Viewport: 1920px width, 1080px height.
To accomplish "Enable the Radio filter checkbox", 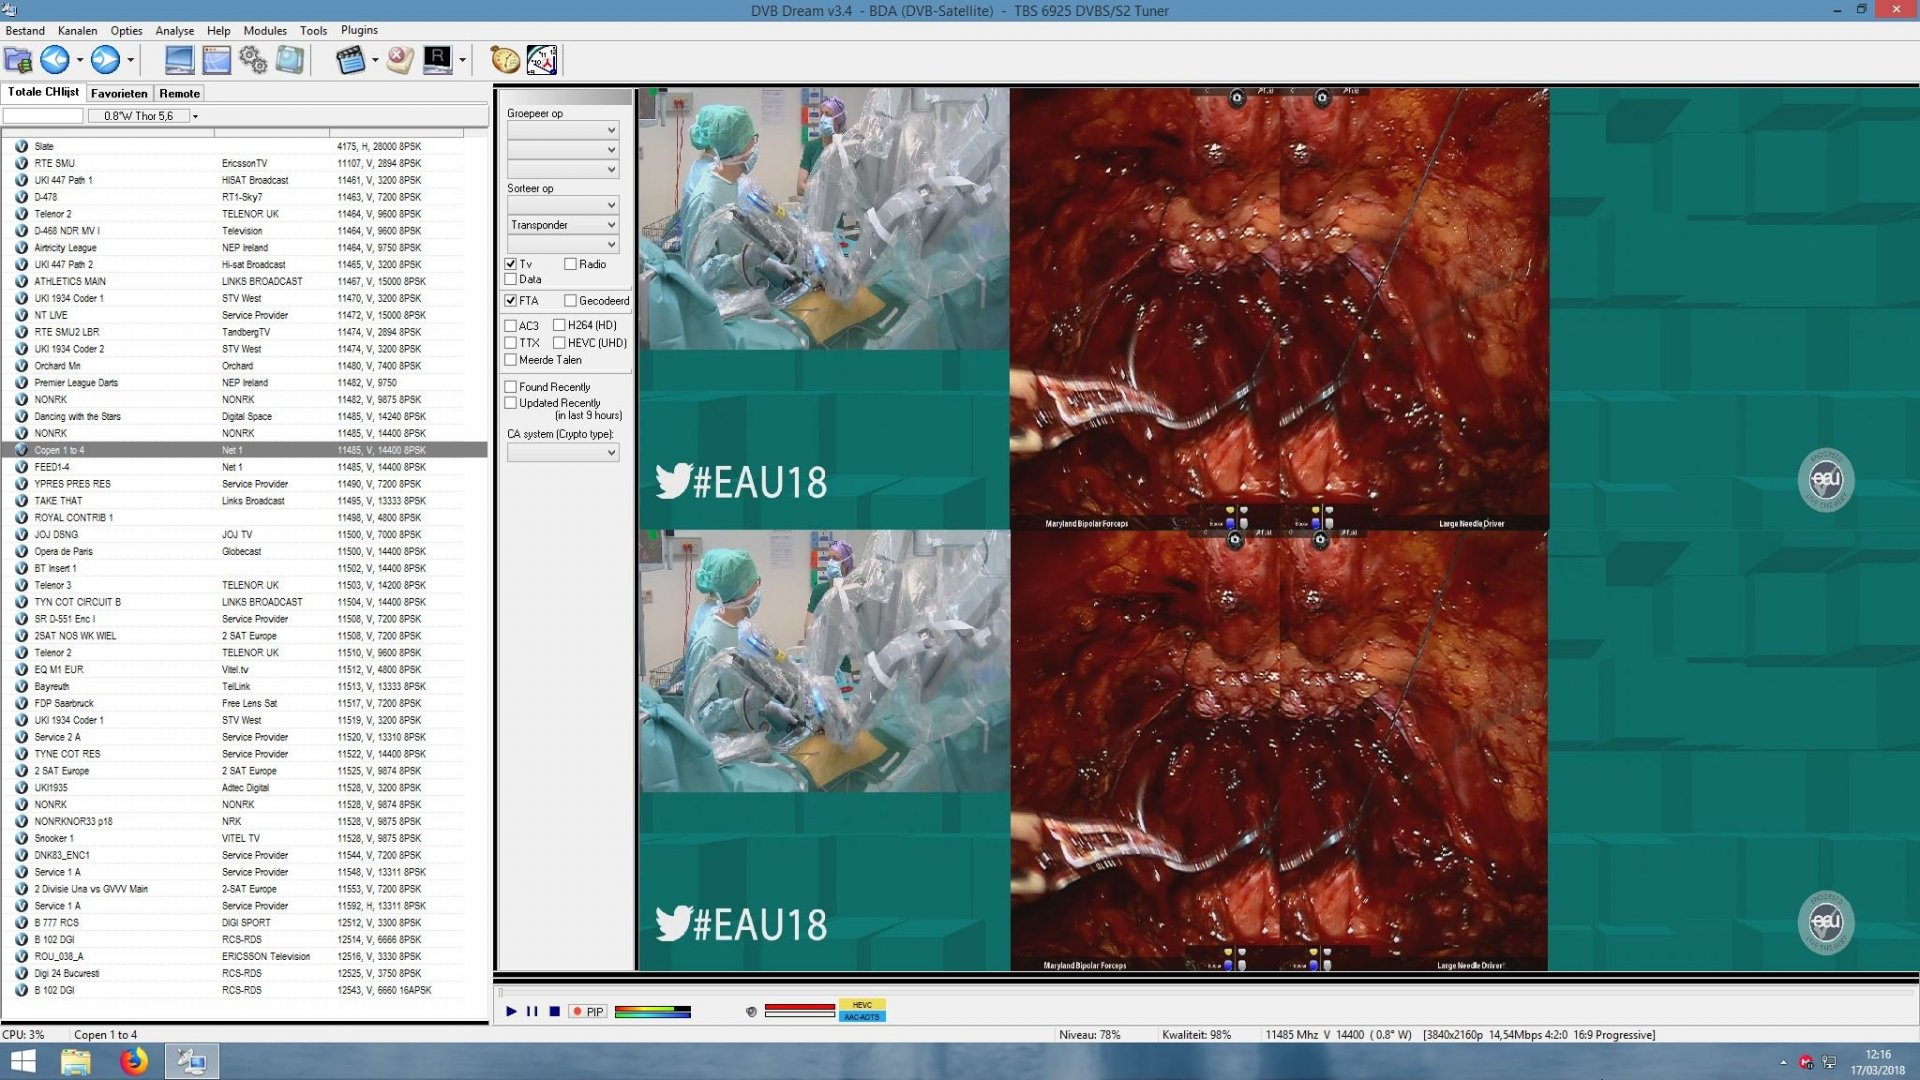I will 569,264.
